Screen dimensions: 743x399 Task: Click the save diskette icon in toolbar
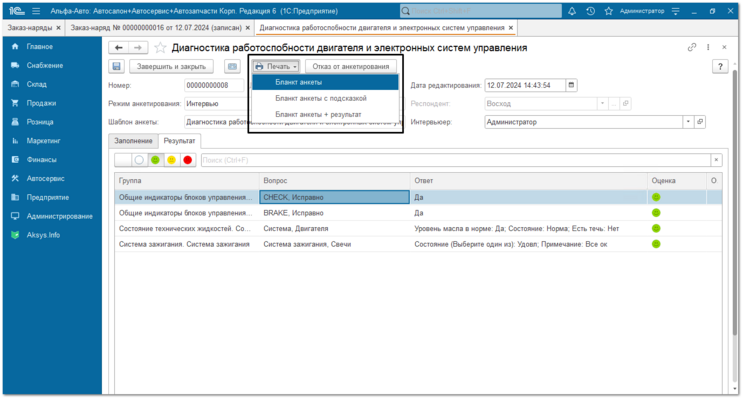(117, 66)
